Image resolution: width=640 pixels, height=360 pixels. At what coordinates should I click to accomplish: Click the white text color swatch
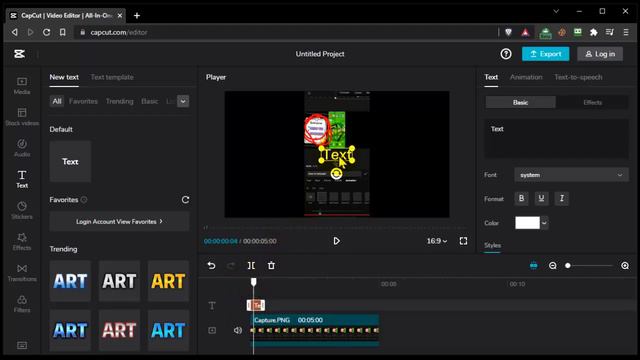point(527,223)
